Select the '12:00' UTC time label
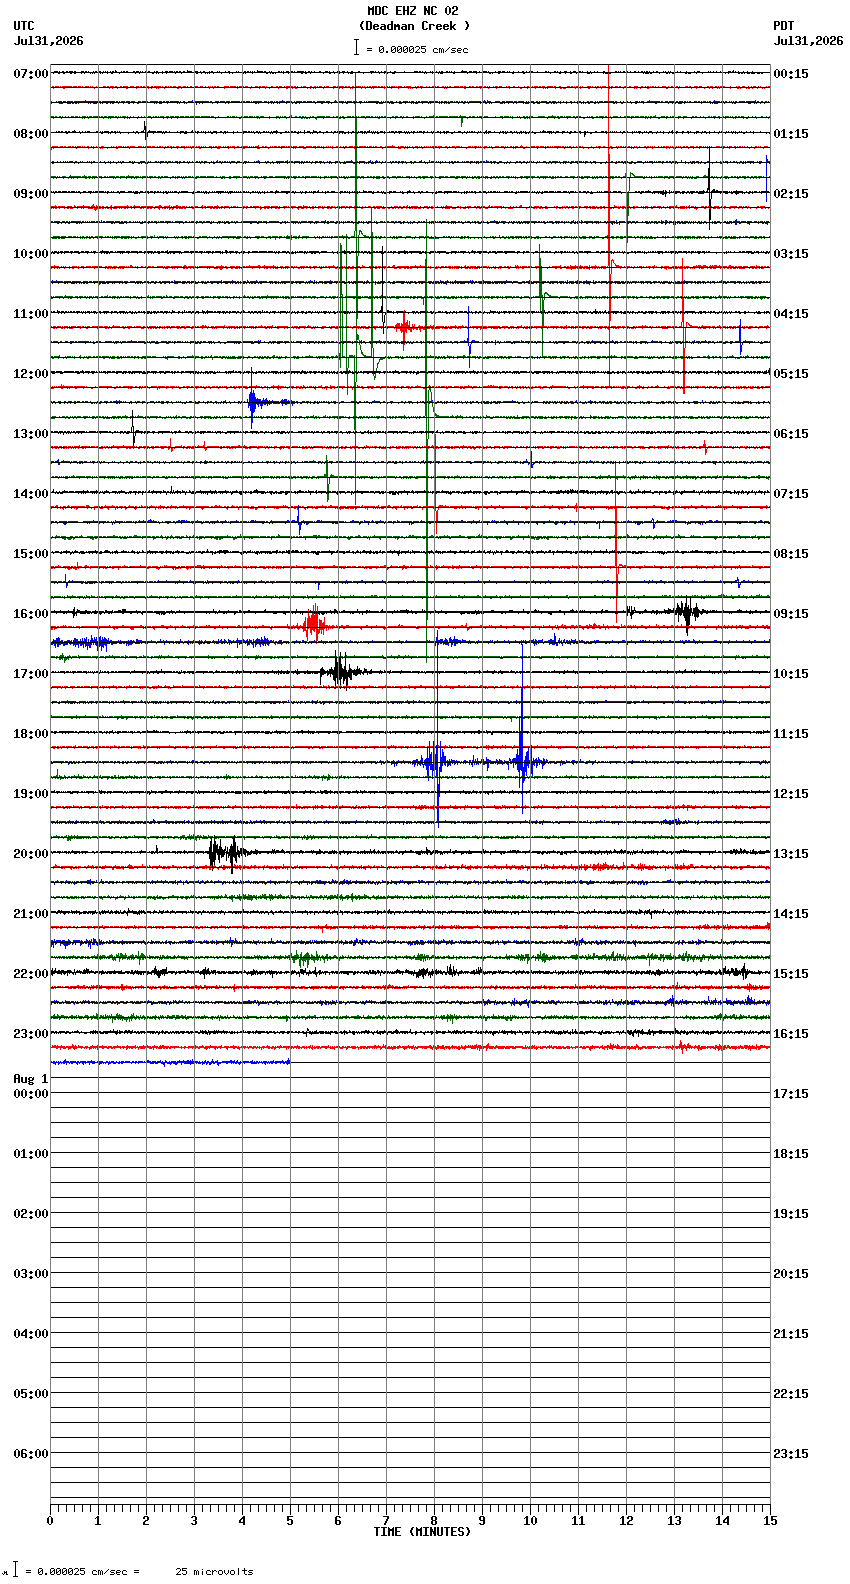This screenshot has height=1584, width=850. point(30,374)
